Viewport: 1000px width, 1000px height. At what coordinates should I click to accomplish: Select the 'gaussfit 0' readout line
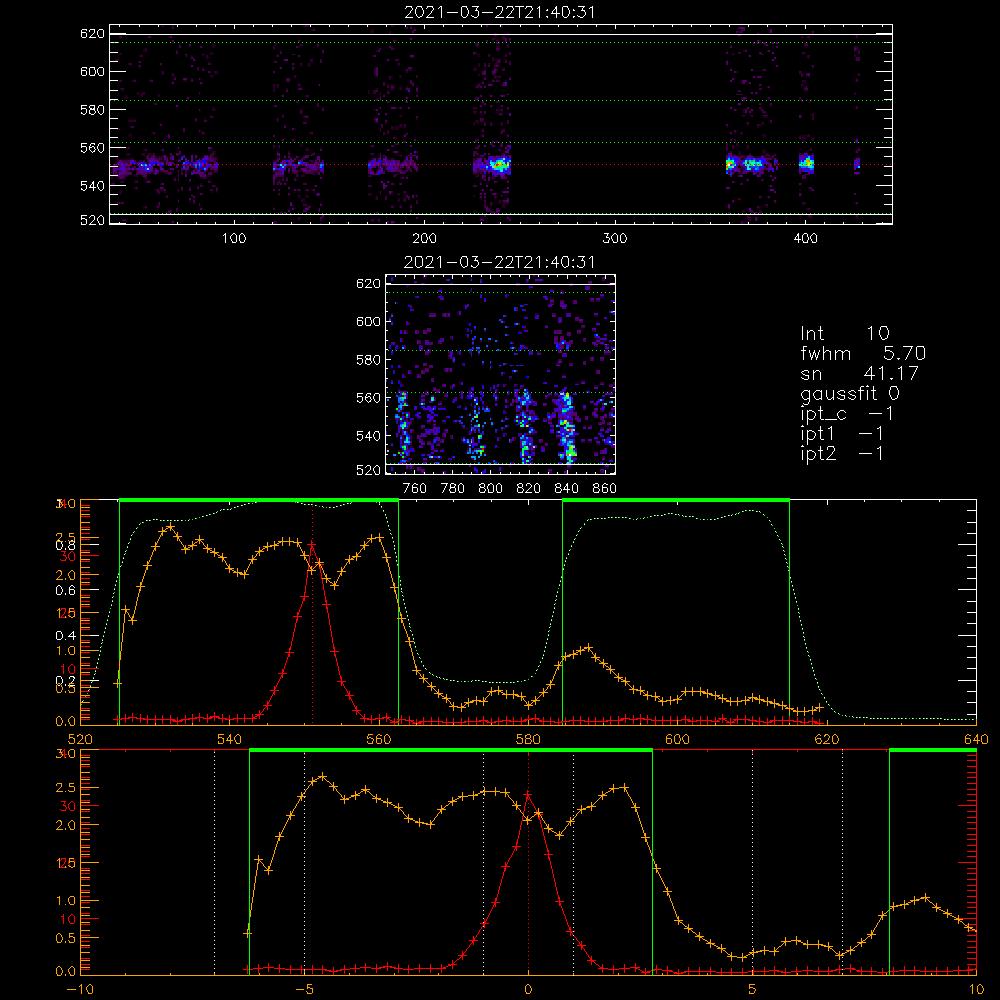click(849, 393)
